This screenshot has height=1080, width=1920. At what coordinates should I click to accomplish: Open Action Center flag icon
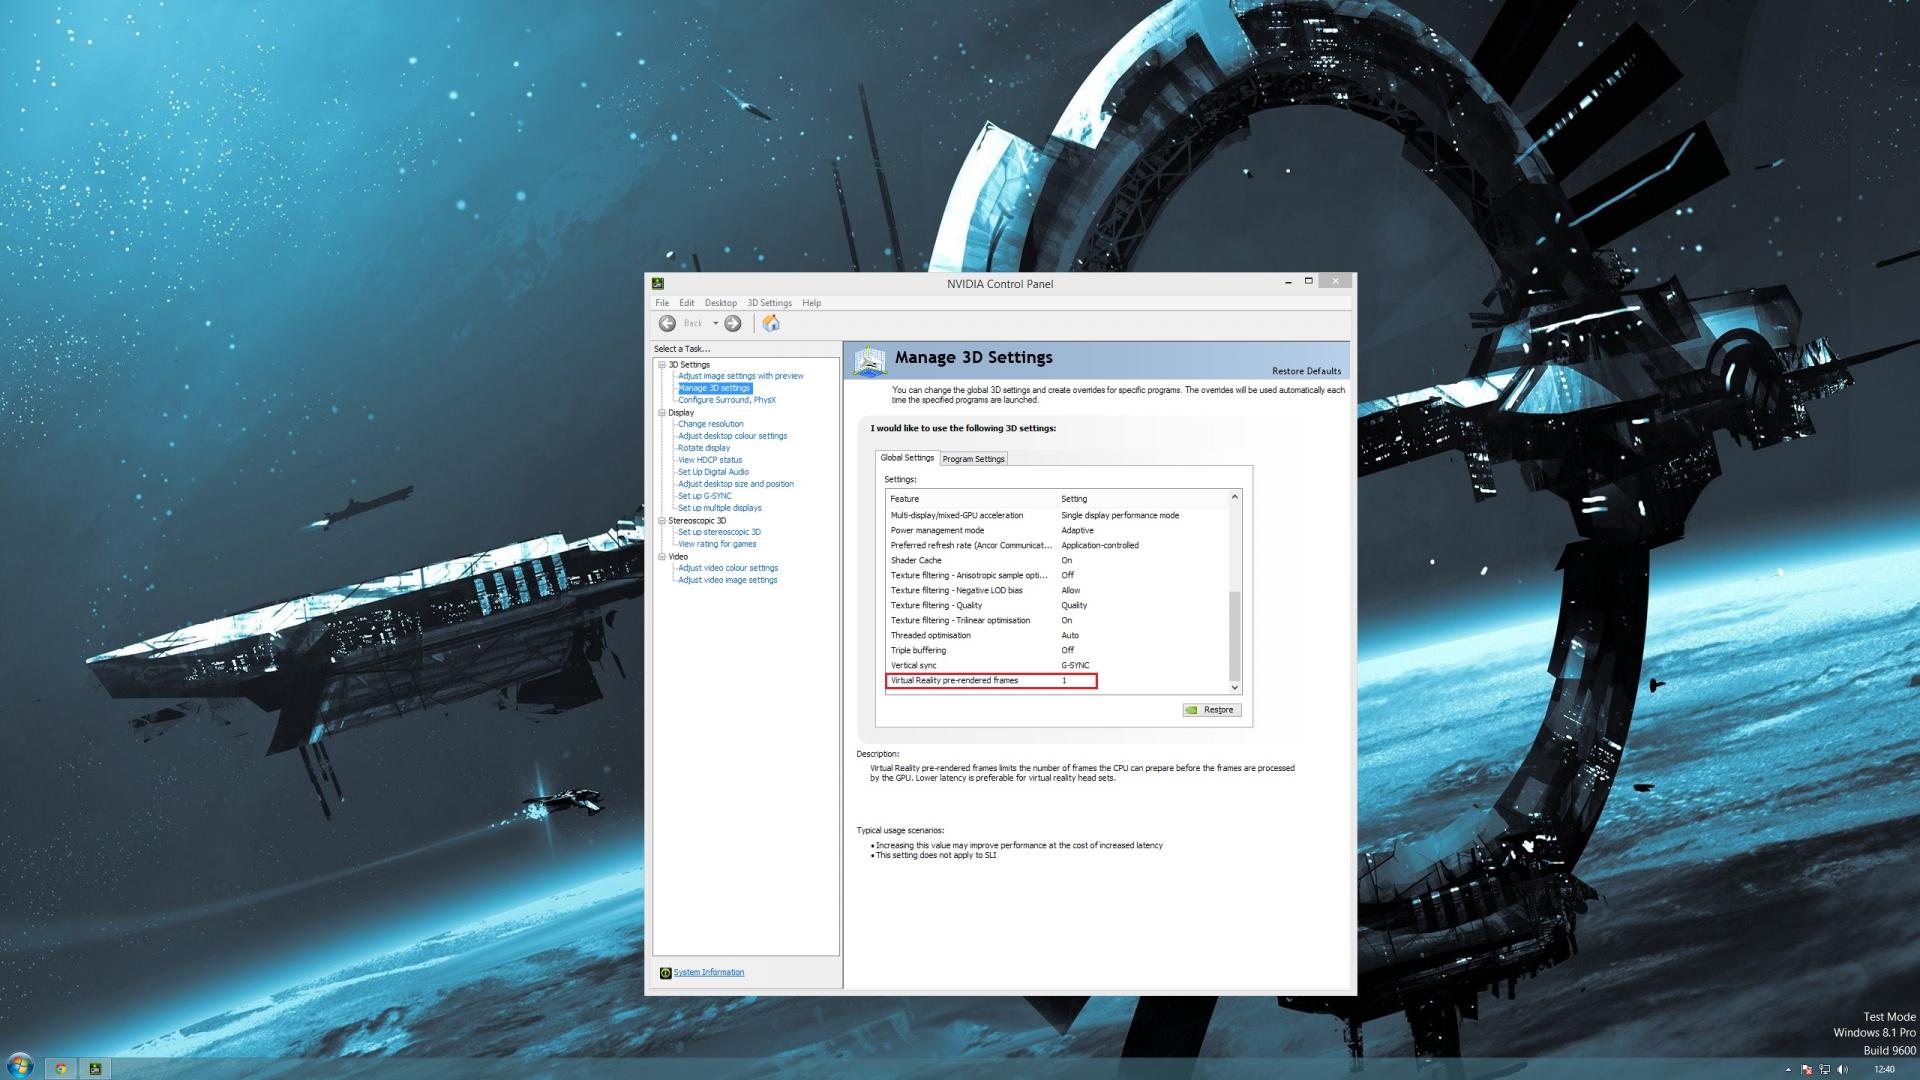1806,1070
